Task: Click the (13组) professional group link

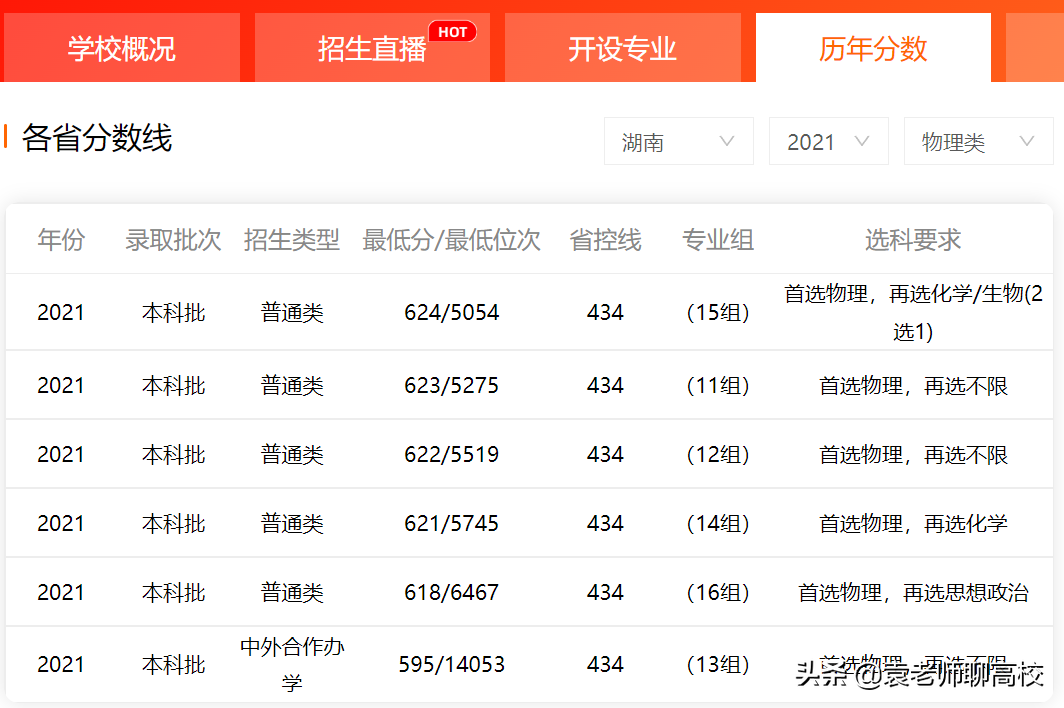Action: pyautogui.click(x=718, y=664)
